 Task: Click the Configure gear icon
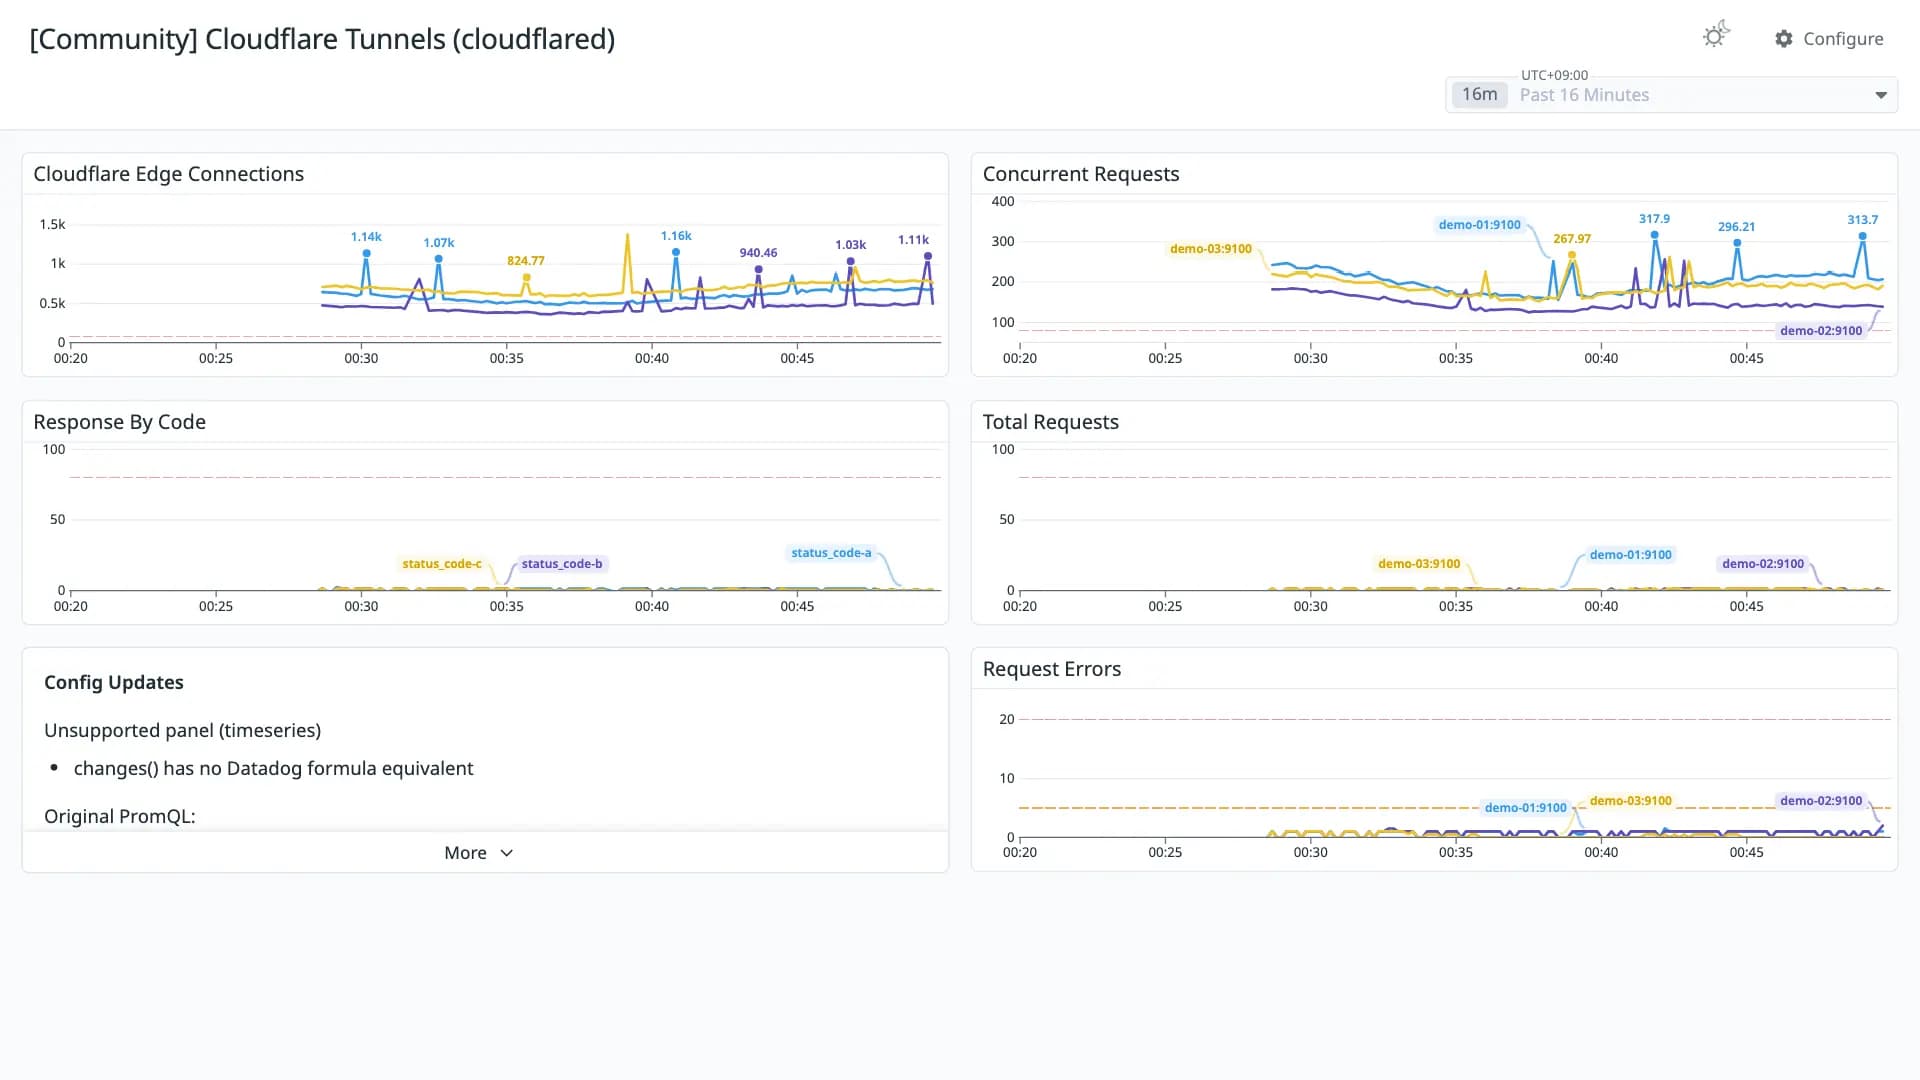(x=1784, y=39)
